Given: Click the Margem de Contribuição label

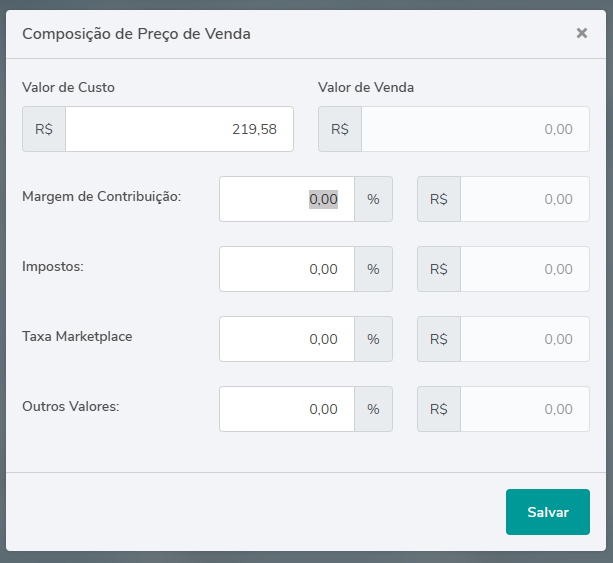Looking at the screenshot, I should (101, 196).
